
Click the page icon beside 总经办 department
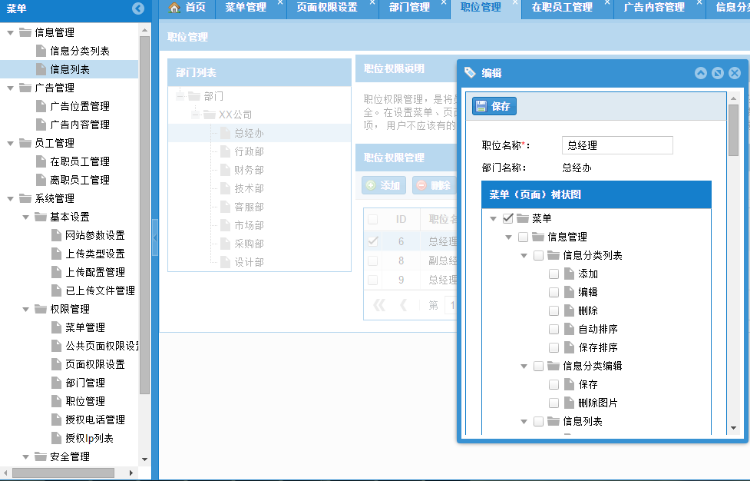coord(225,133)
